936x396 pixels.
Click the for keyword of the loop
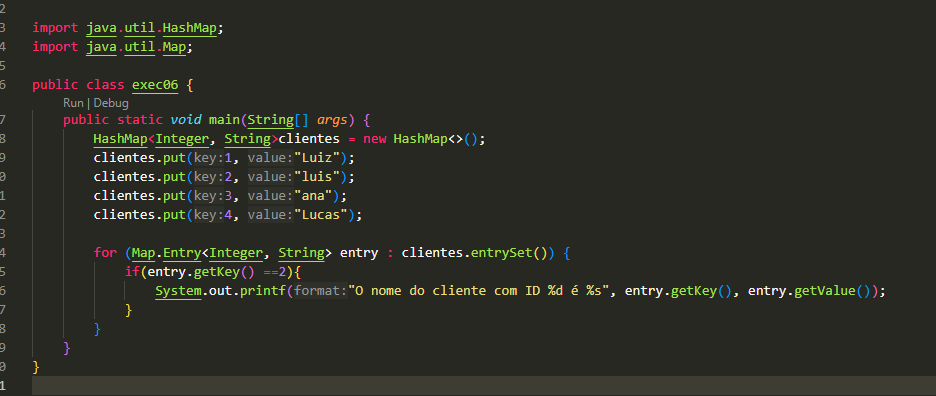click(x=105, y=253)
